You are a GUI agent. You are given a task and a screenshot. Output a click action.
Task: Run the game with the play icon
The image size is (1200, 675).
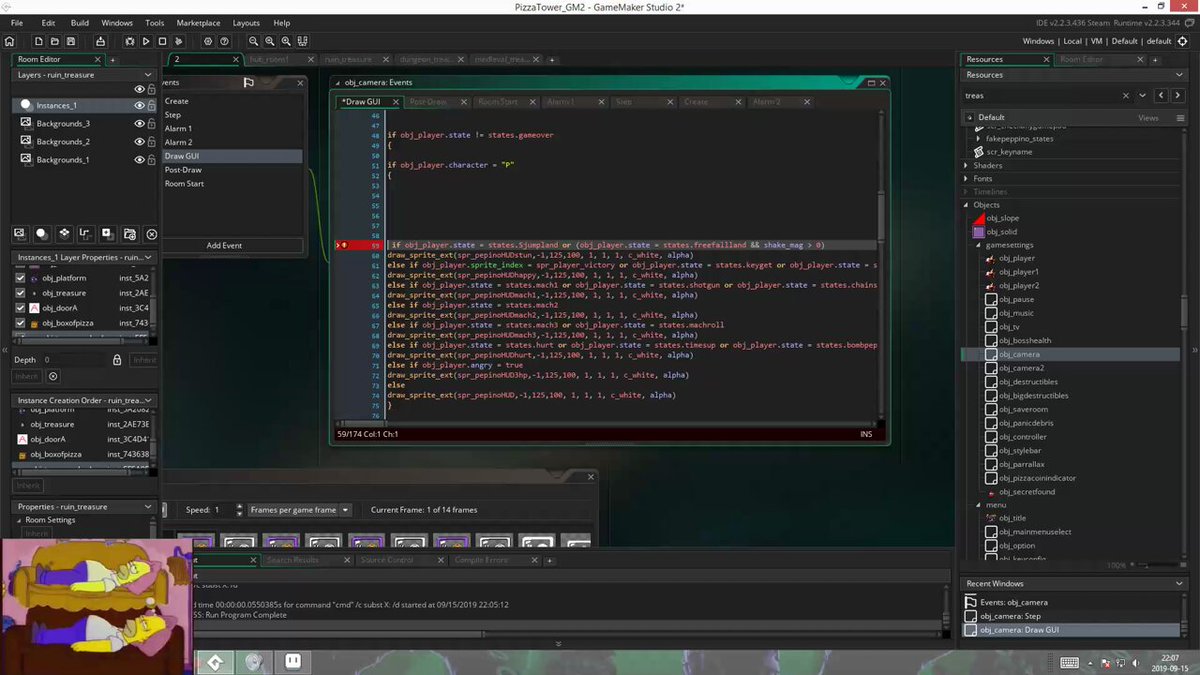[146, 41]
